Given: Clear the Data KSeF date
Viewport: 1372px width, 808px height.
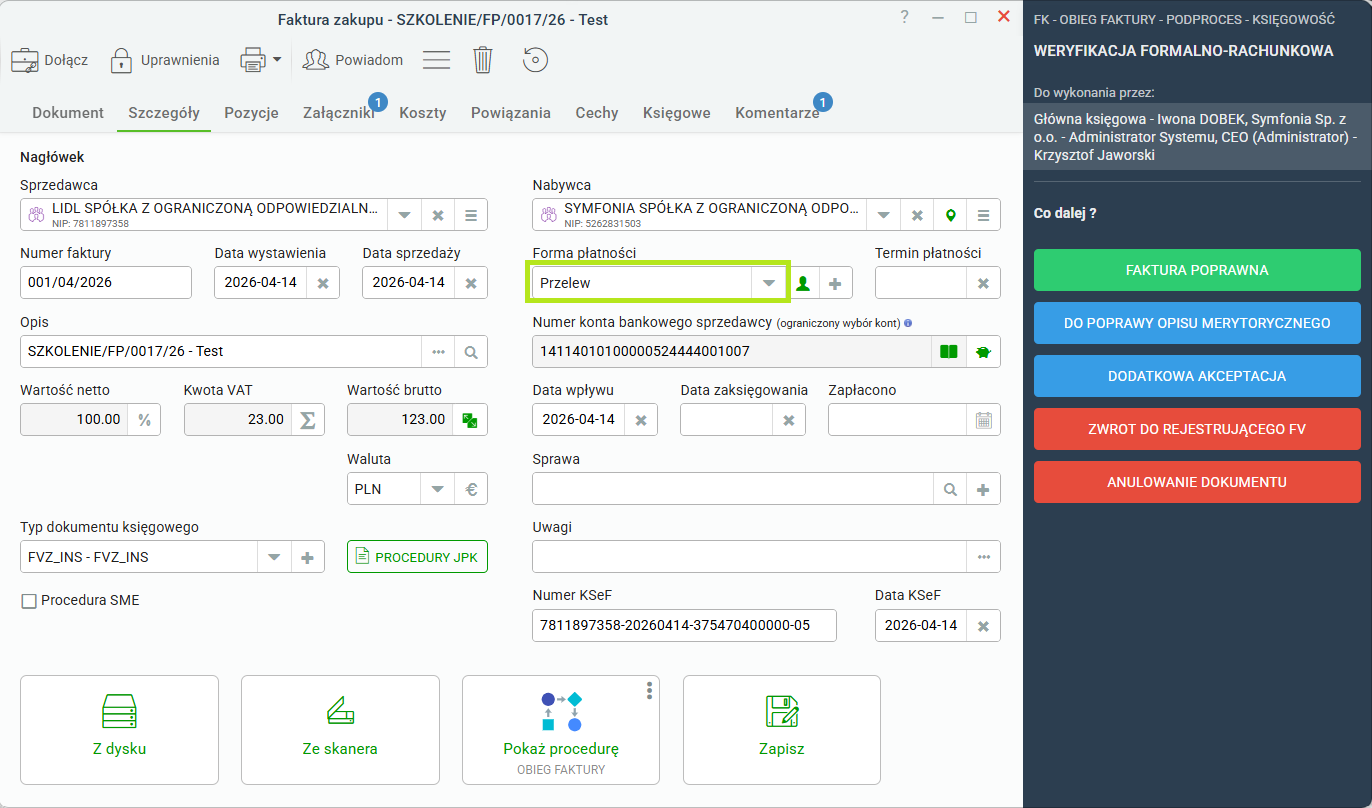Looking at the screenshot, I should click(x=984, y=626).
